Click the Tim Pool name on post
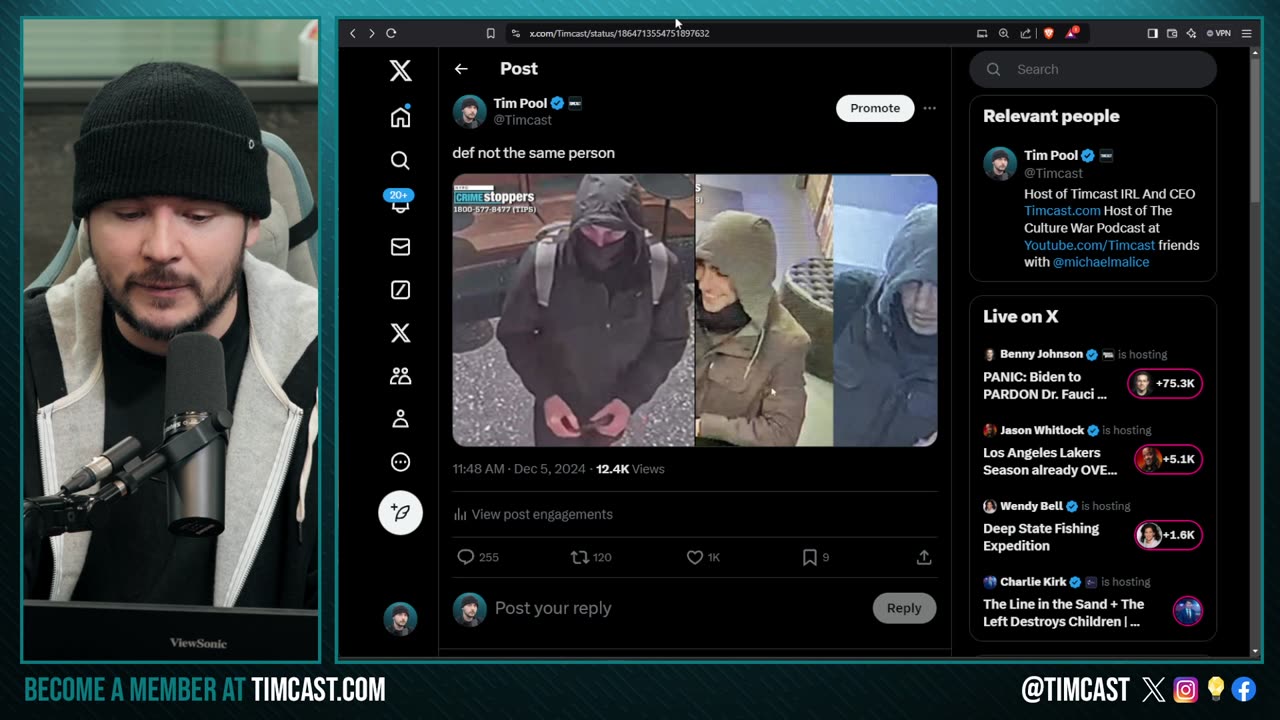 coord(520,103)
